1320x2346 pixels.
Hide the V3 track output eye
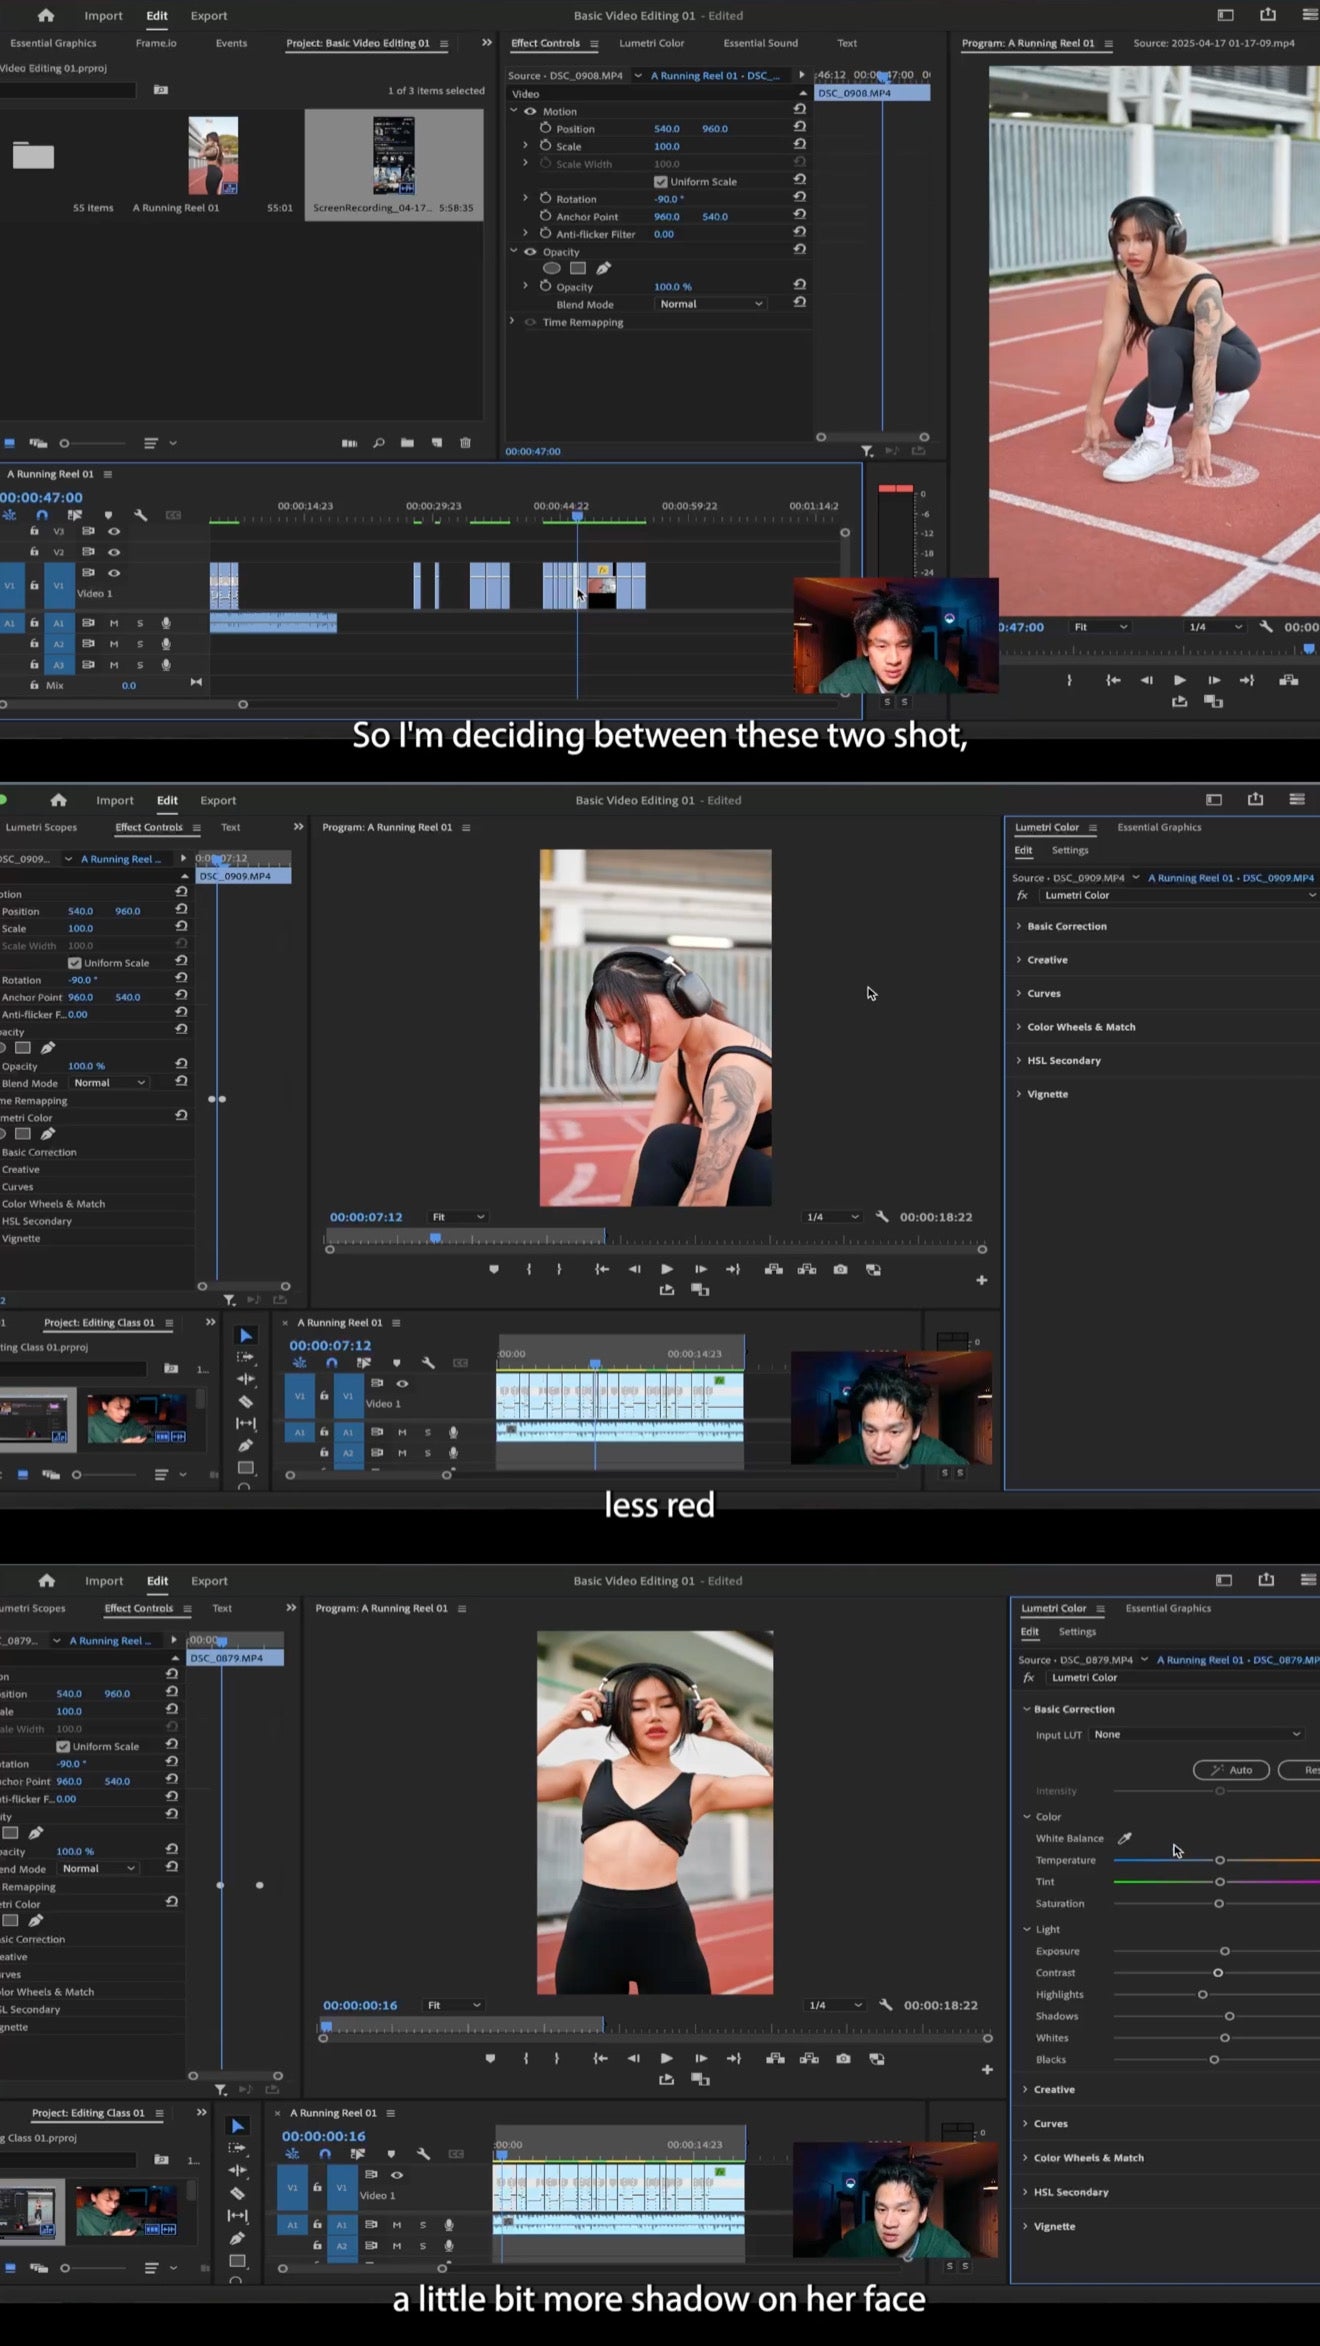tap(114, 531)
